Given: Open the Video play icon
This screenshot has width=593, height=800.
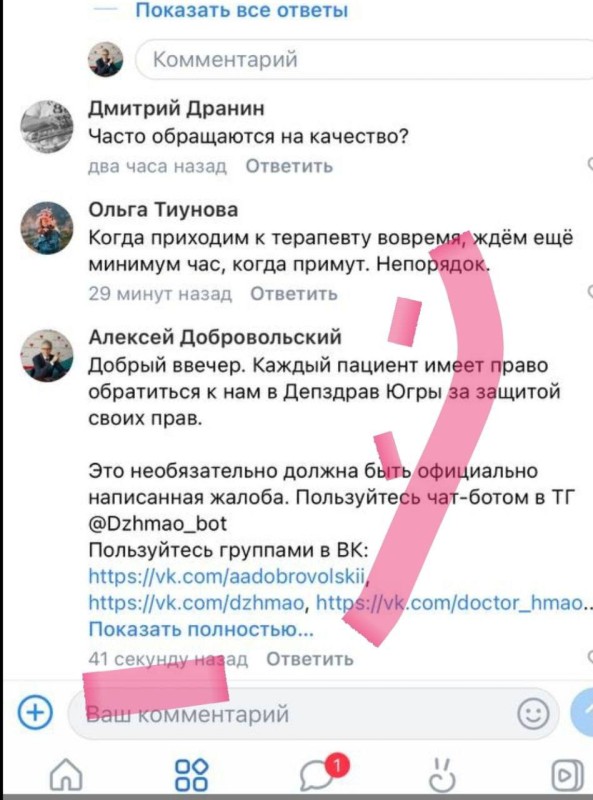Looking at the screenshot, I should point(567,775).
